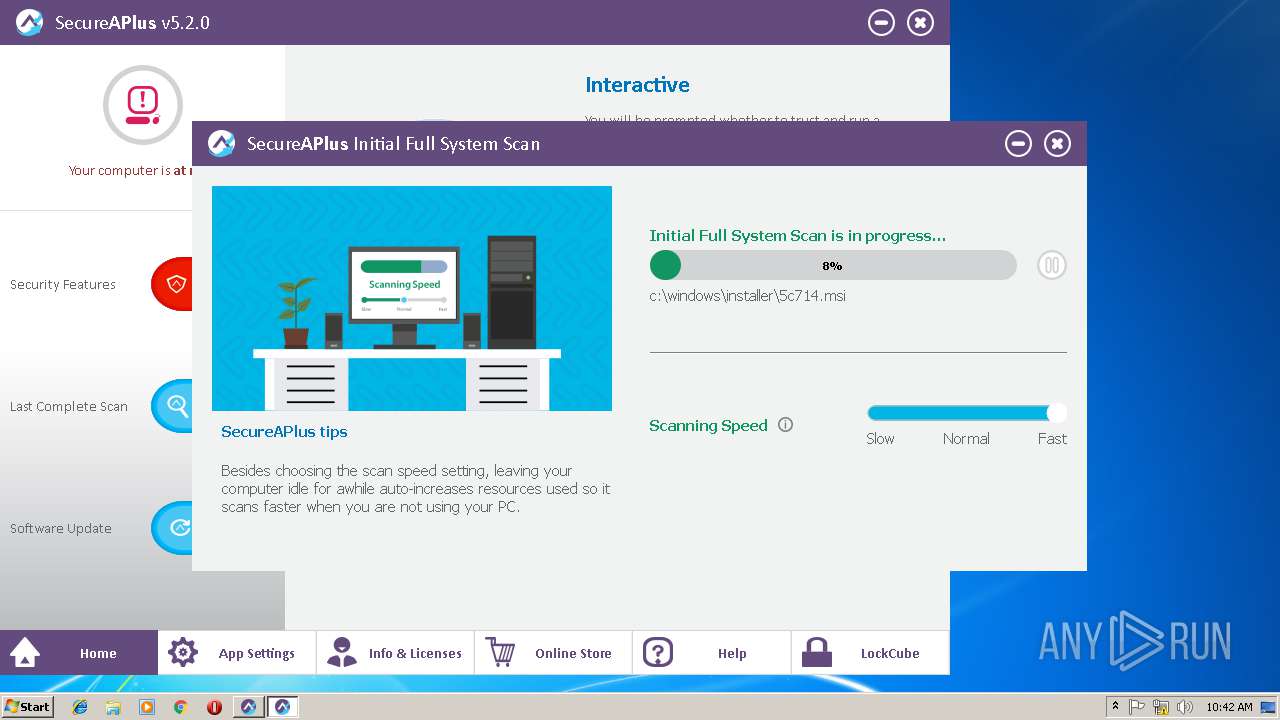The width and height of the screenshot is (1280, 720).
Task: Click the scanning illustration image
Action: [412, 298]
